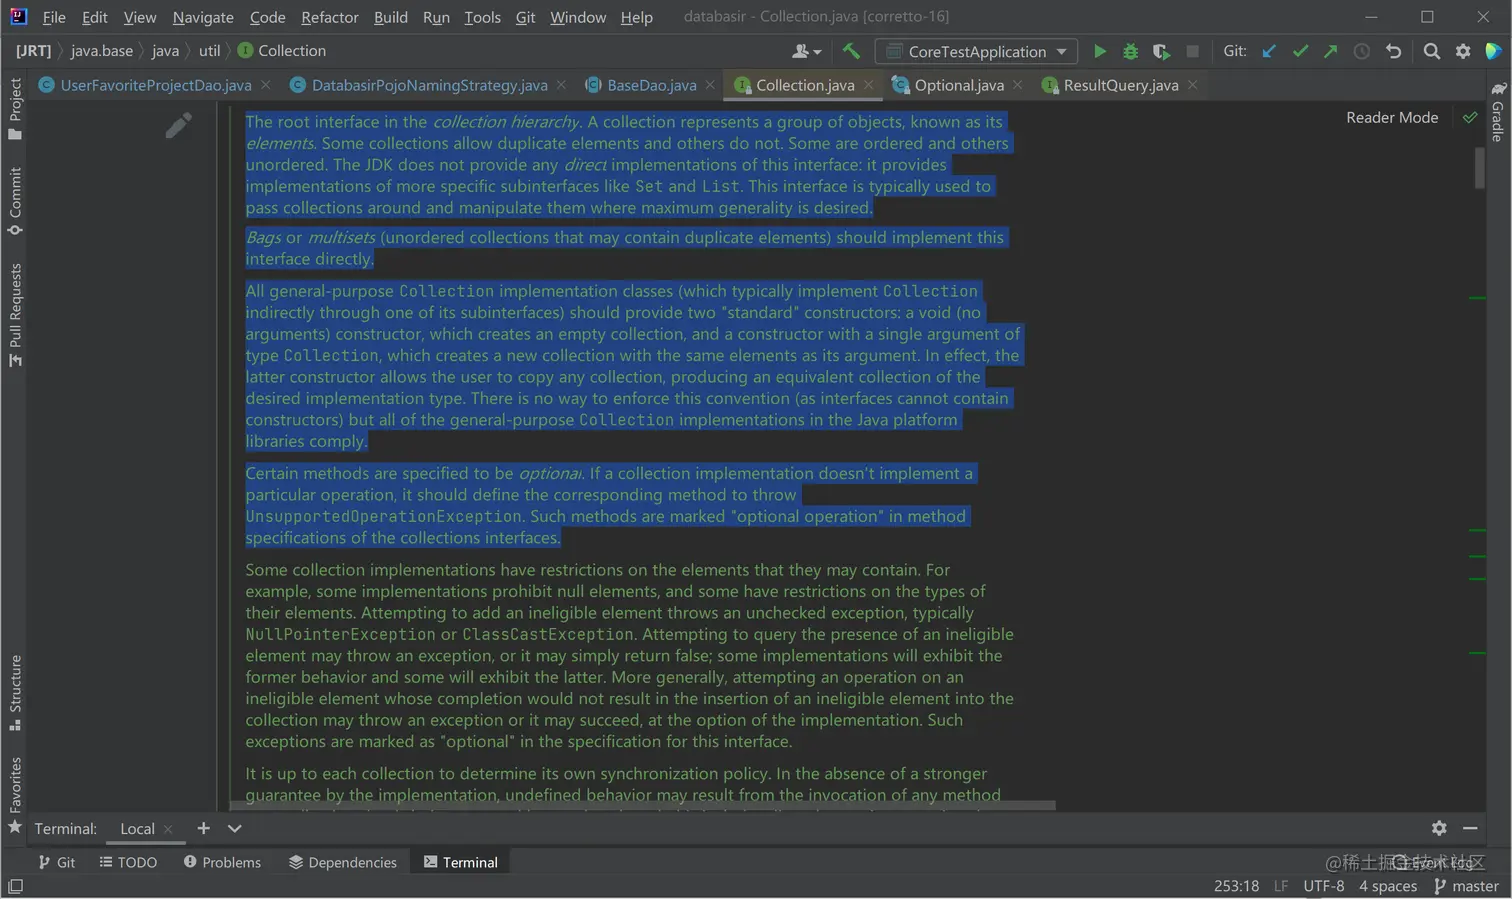This screenshot has width=1512, height=899.
Task: Toggle the Commit tool window
Action: pos(15,201)
